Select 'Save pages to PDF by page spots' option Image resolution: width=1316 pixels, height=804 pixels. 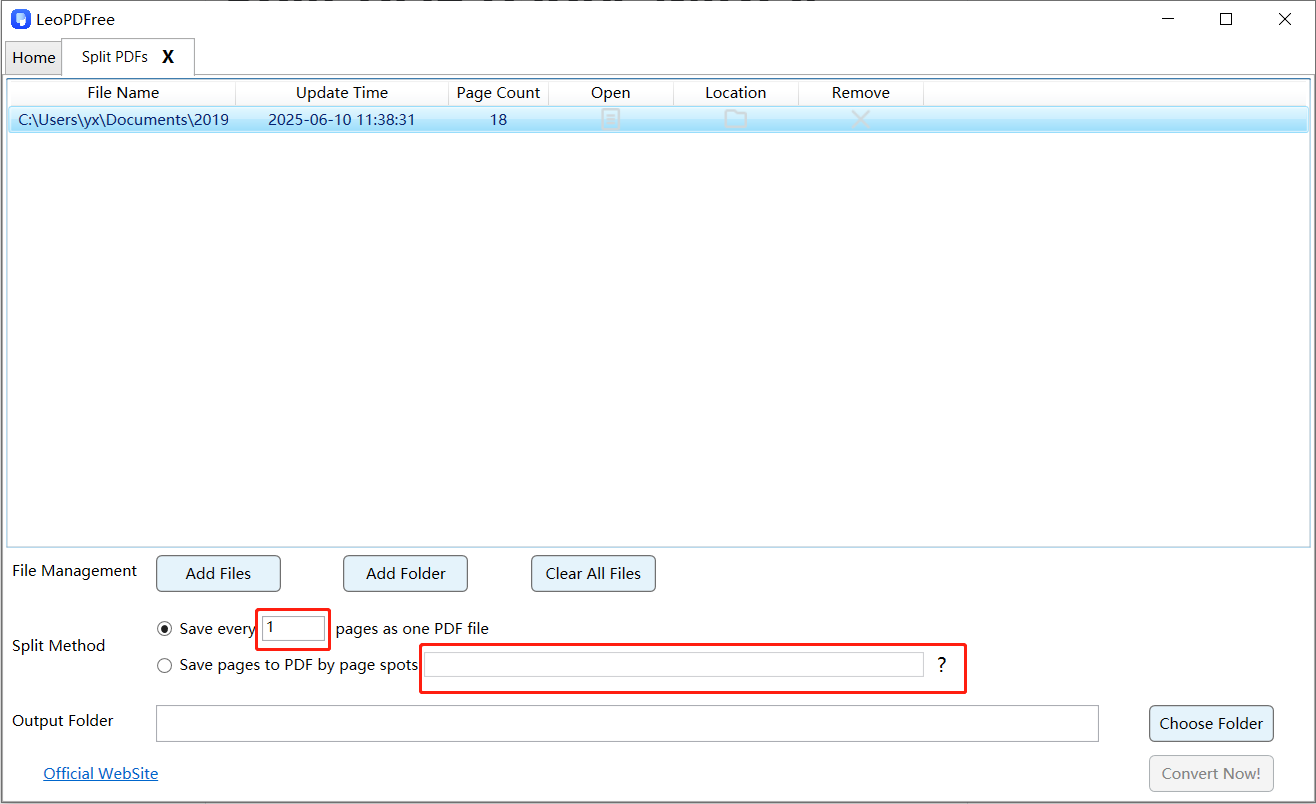point(165,665)
